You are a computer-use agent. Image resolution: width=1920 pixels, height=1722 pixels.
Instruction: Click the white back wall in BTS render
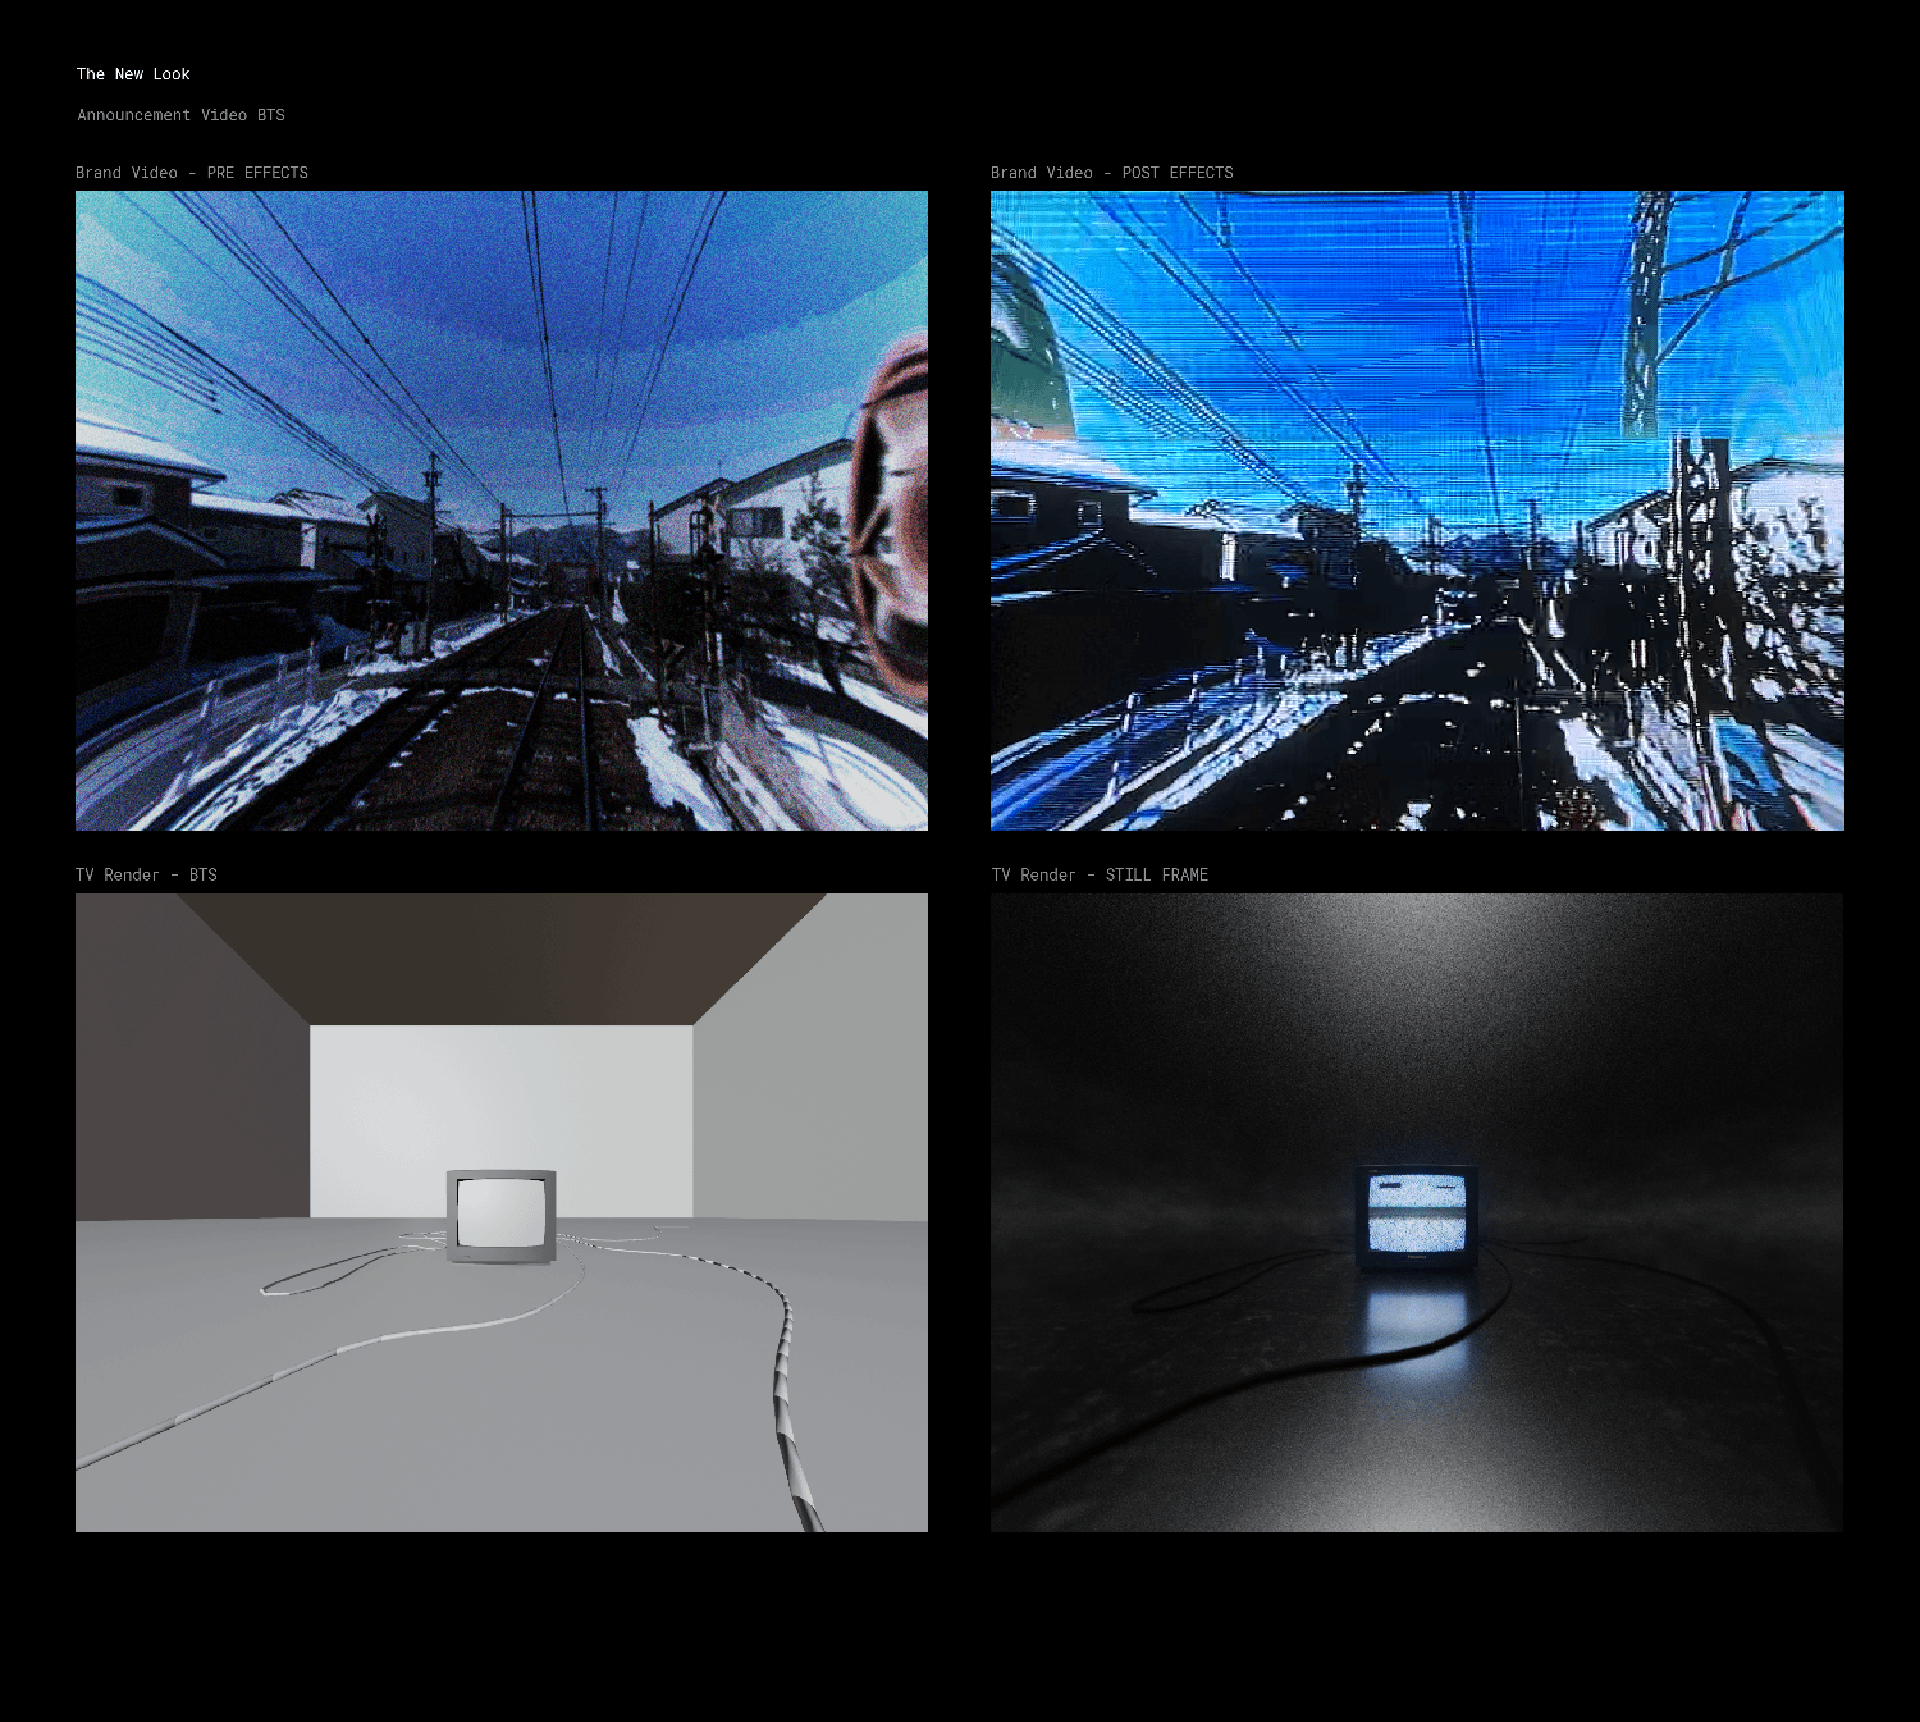[x=500, y=1095]
